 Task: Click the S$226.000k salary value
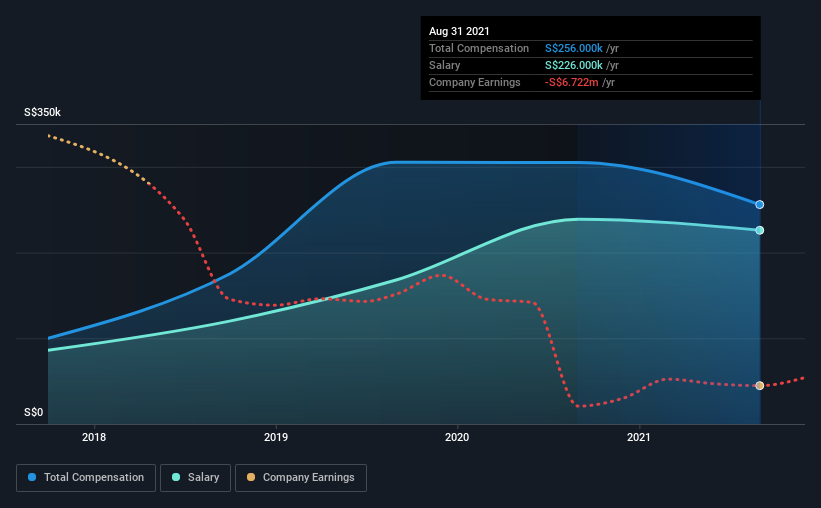tap(574, 65)
